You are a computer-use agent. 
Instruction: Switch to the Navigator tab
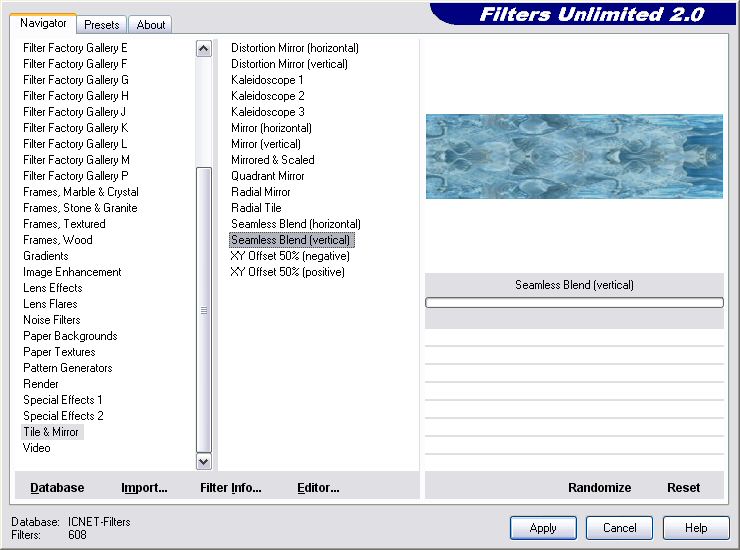click(x=43, y=23)
